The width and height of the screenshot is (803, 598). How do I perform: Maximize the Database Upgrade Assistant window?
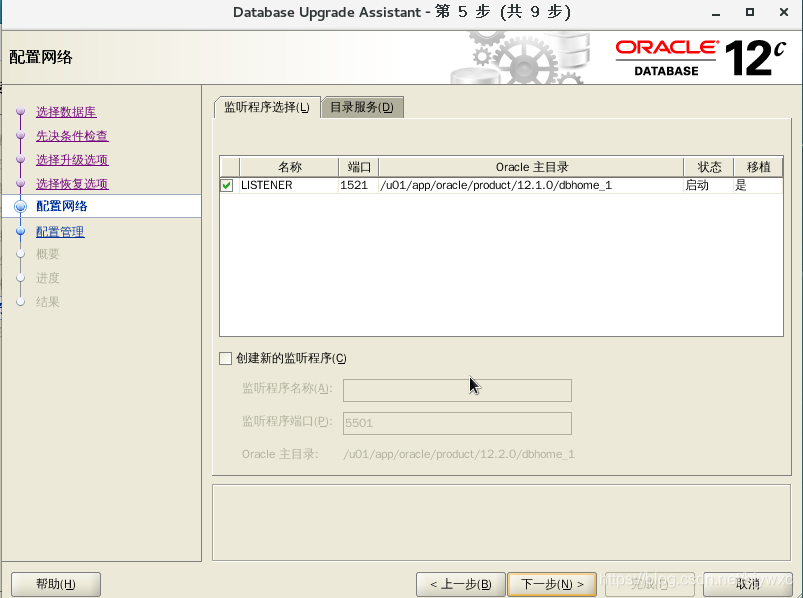(750, 12)
